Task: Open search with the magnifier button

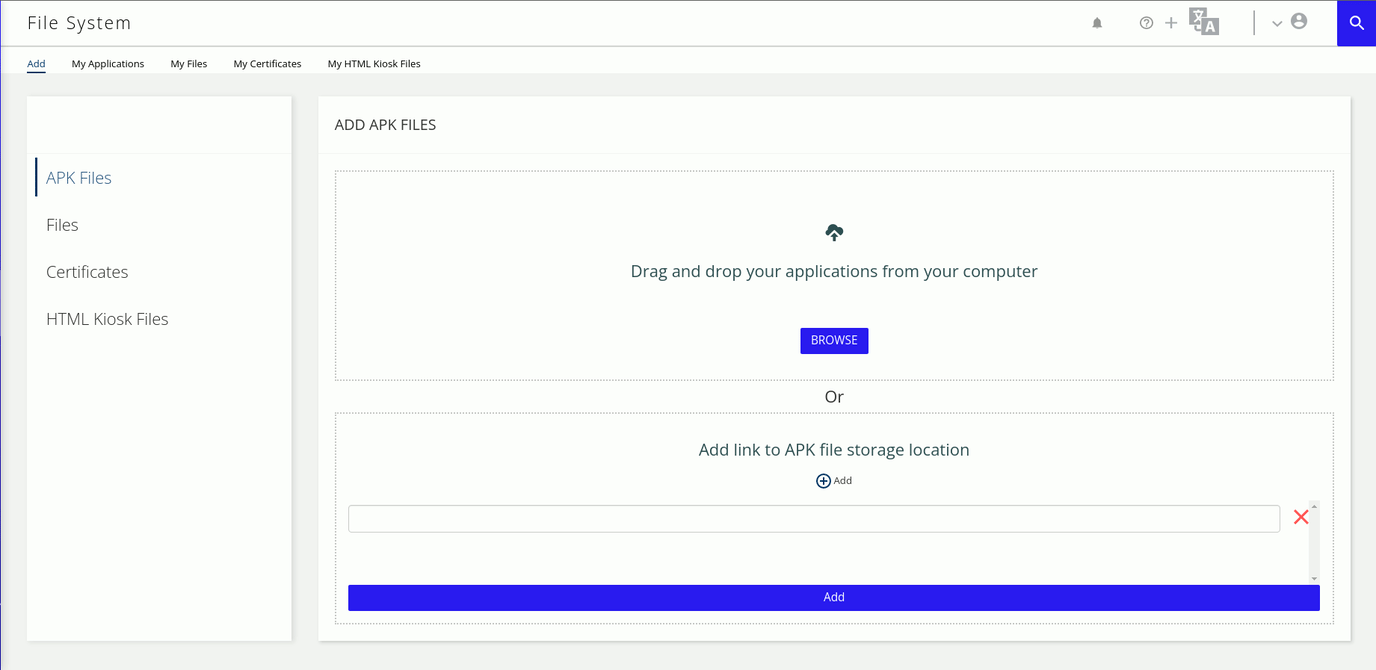Action: point(1356,23)
